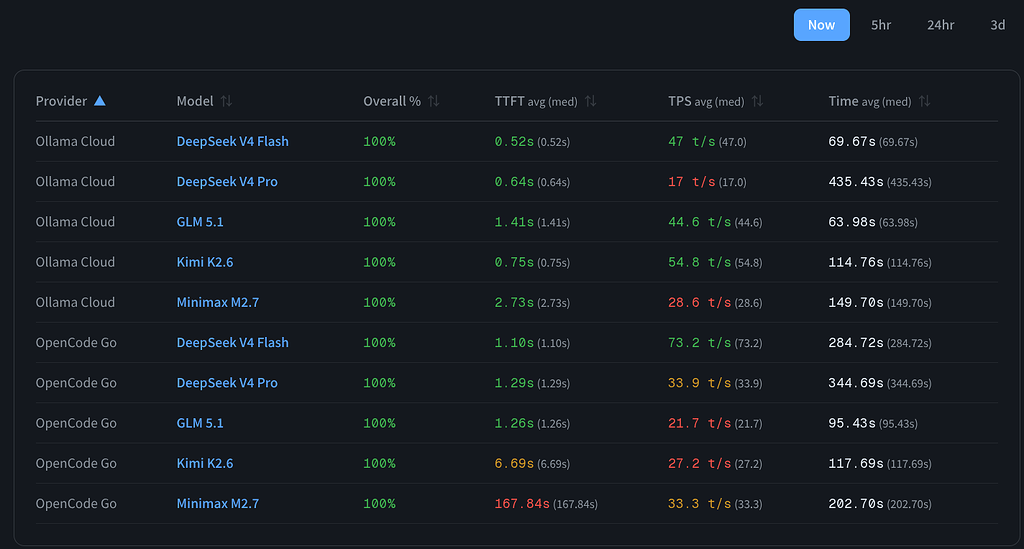
Task: Click 100% overall in OpenCode Minimax M2.7 row
Action: click(x=379, y=504)
